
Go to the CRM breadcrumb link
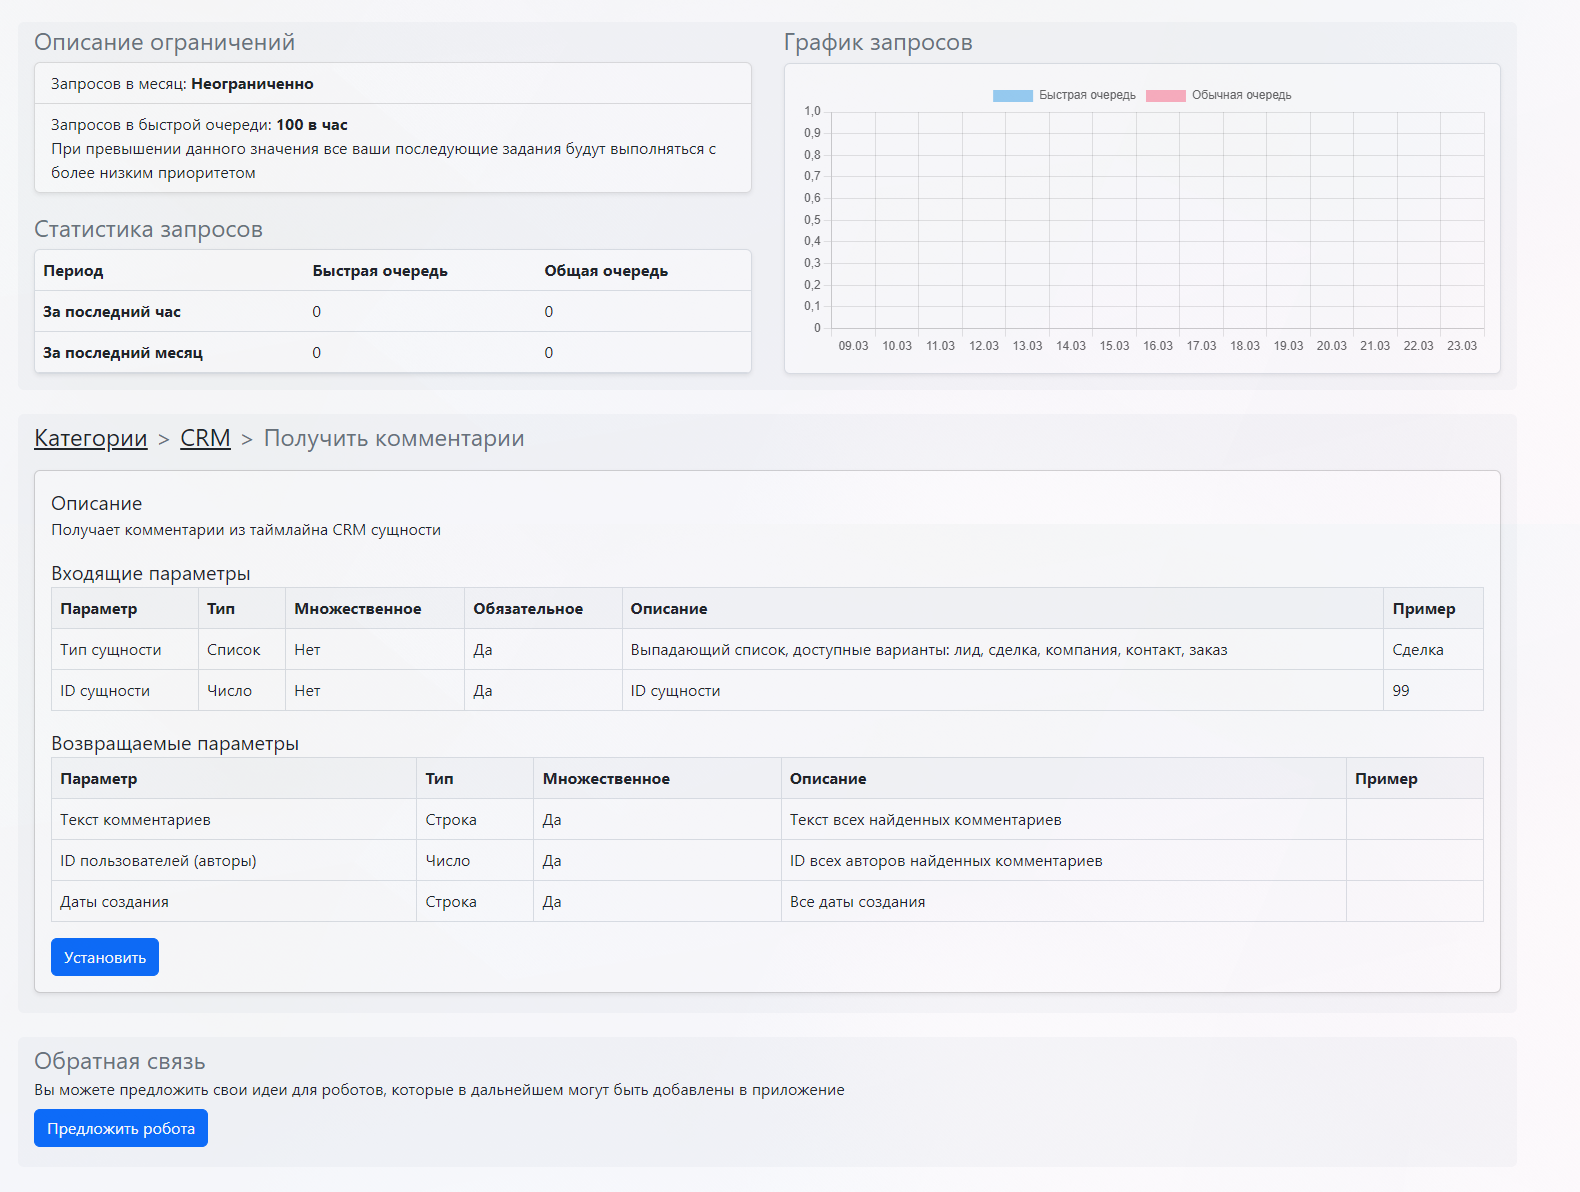[205, 439]
